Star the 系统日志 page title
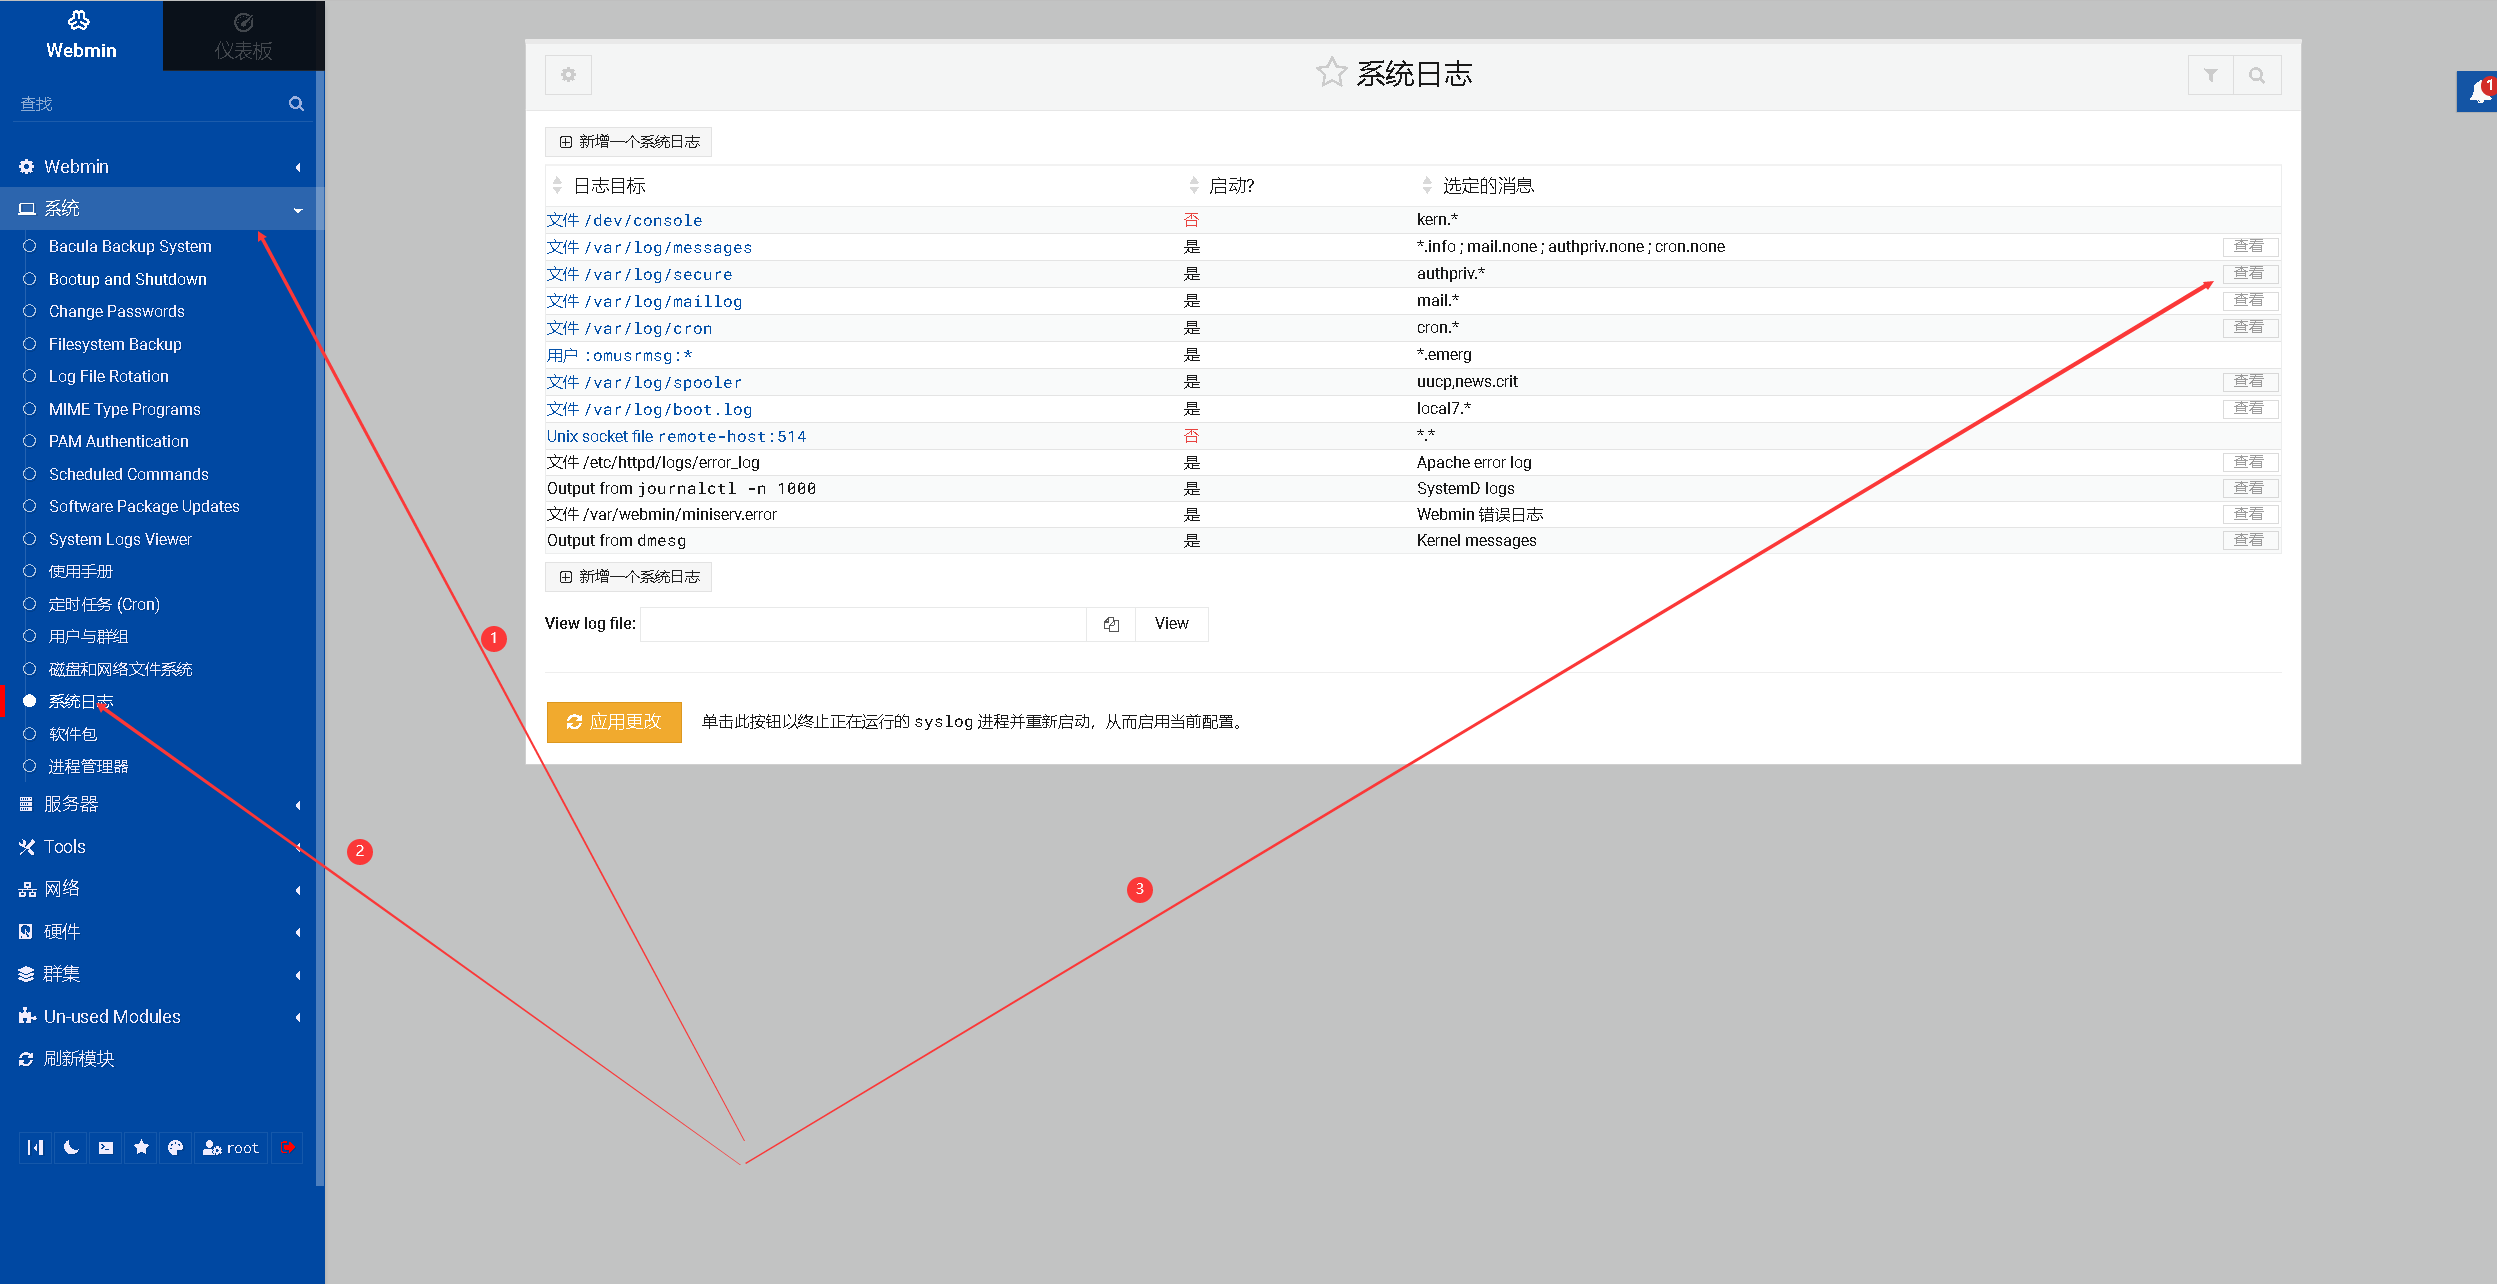 tap(1330, 73)
